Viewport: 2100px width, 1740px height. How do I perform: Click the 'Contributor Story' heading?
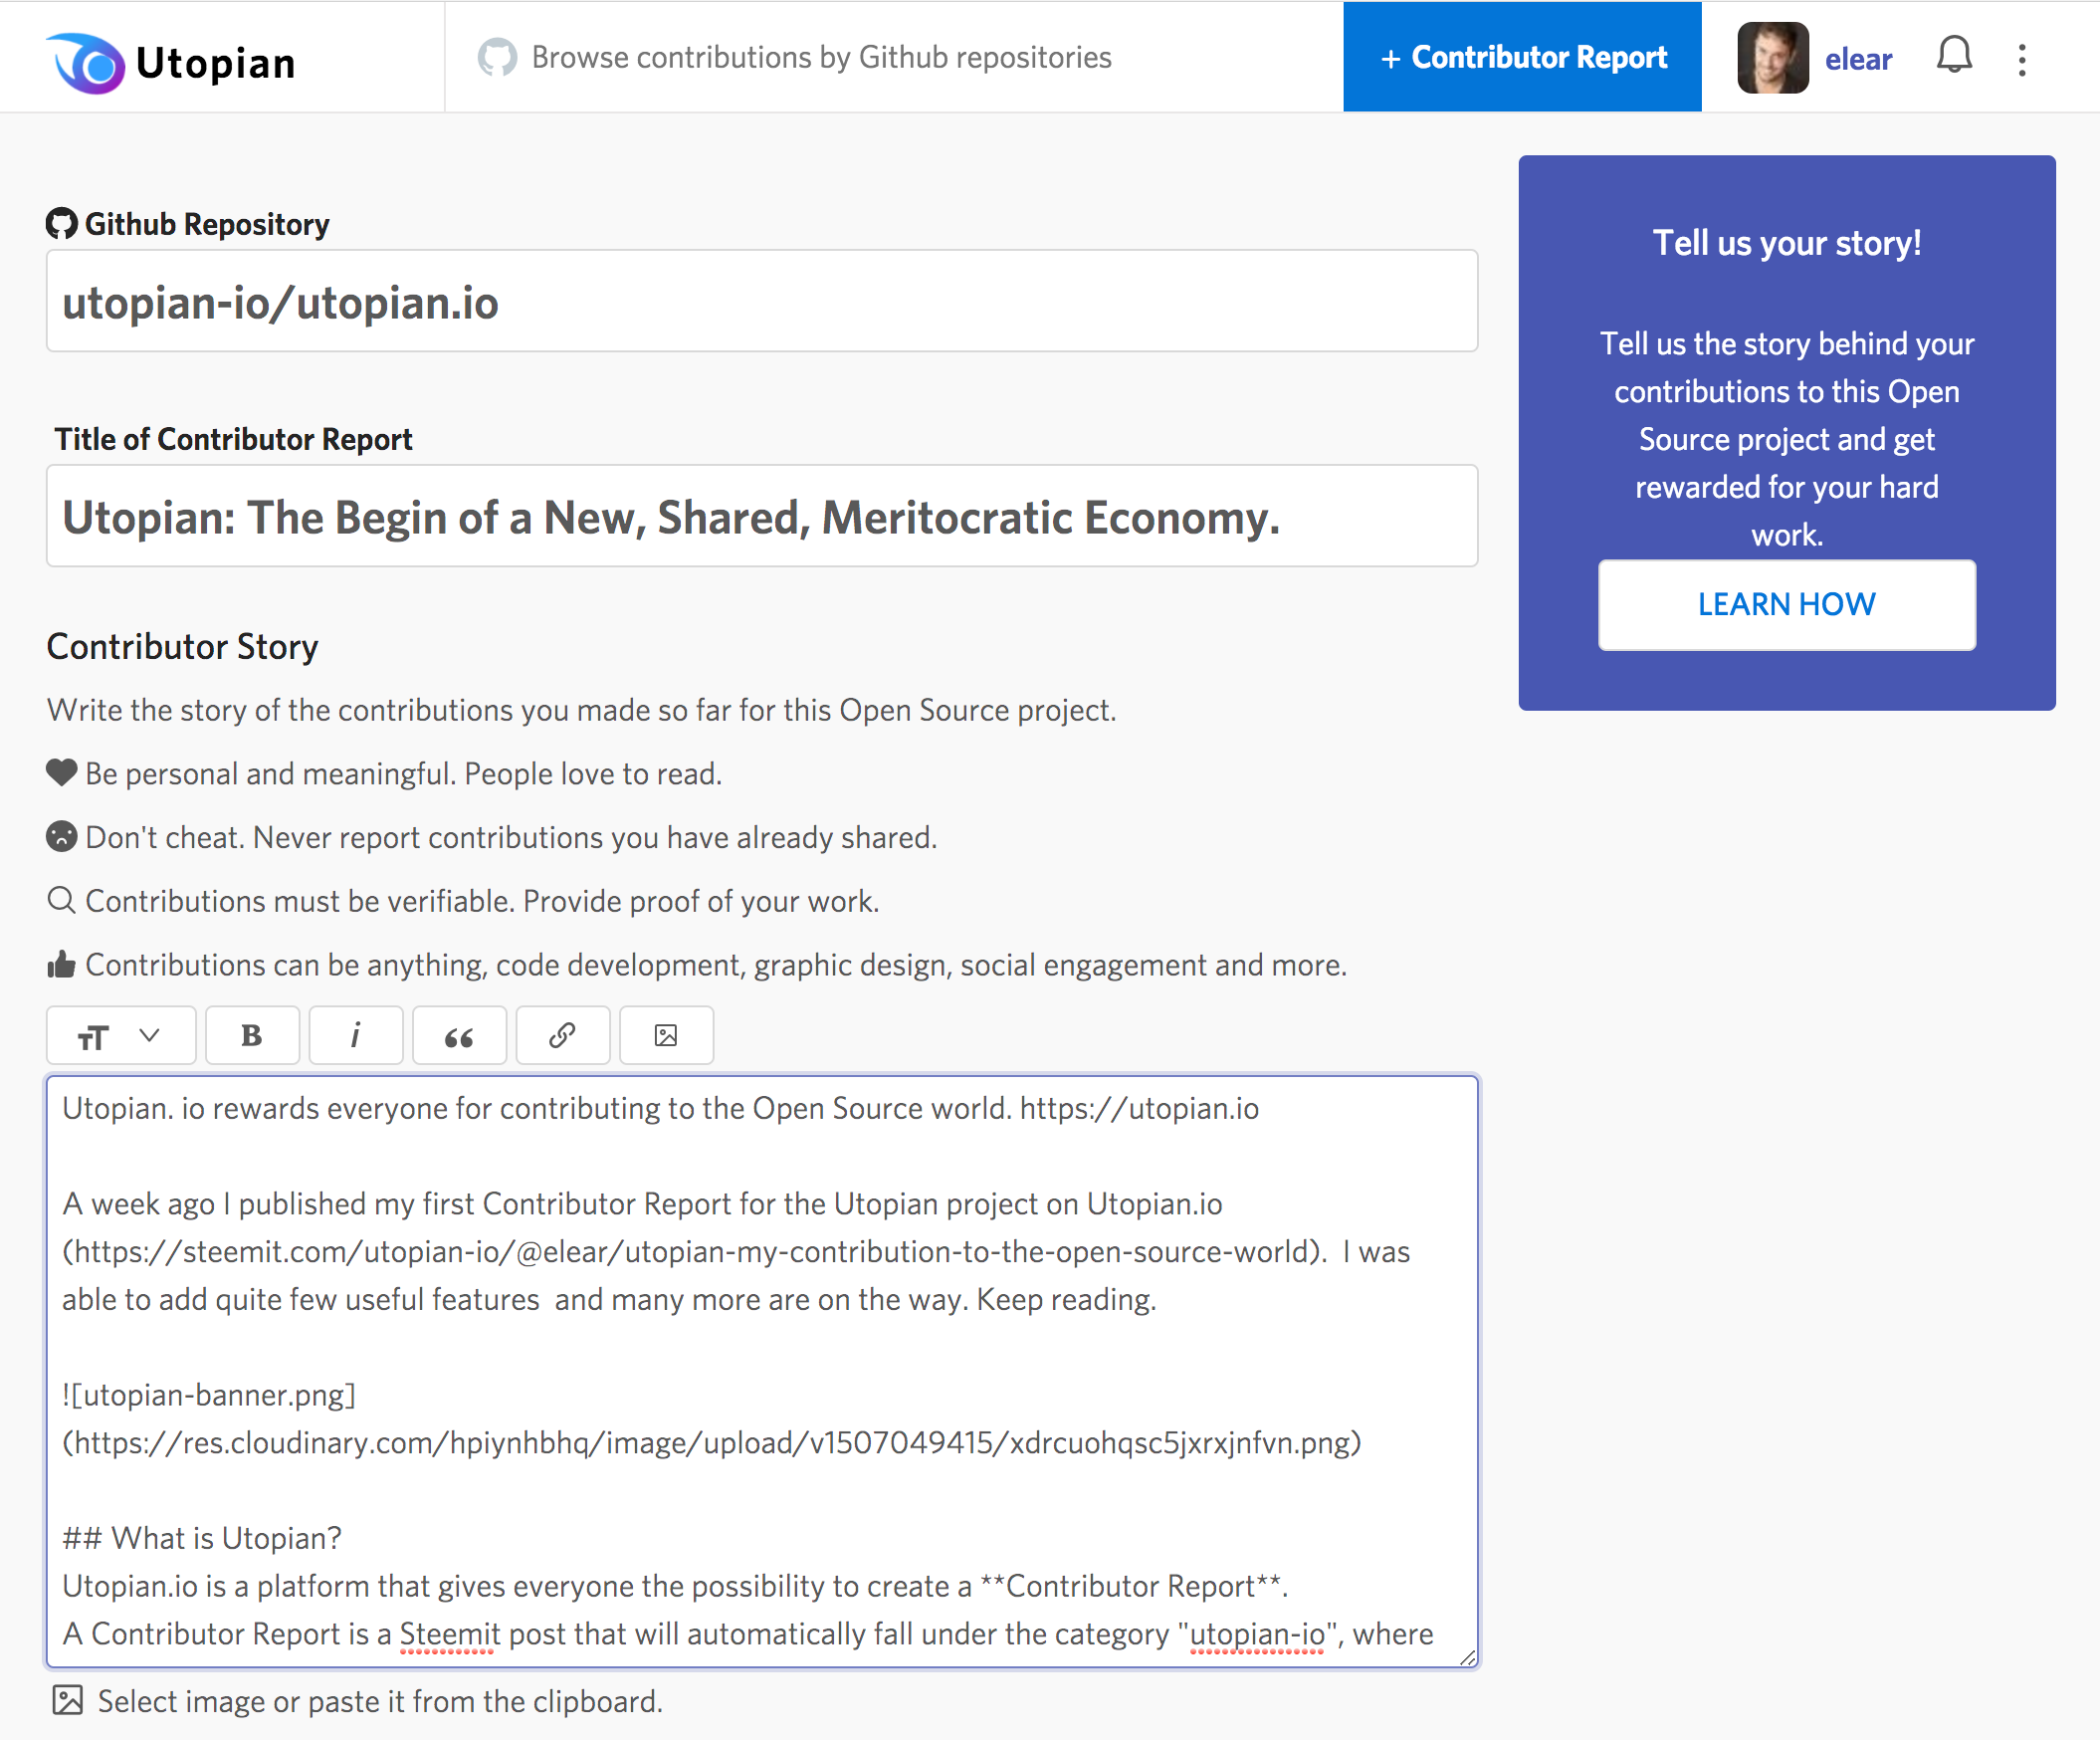coord(182,646)
